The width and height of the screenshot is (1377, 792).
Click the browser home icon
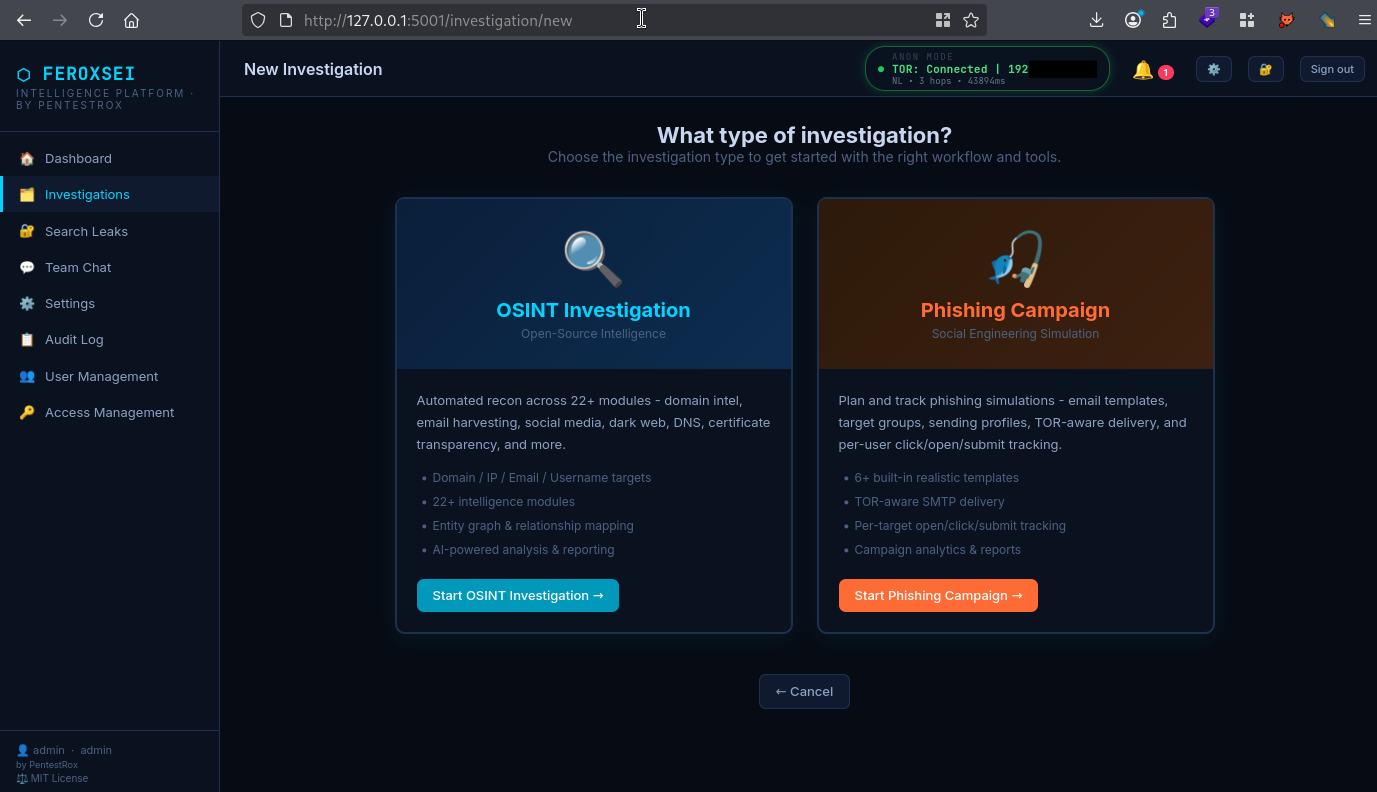[x=131, y=20]
